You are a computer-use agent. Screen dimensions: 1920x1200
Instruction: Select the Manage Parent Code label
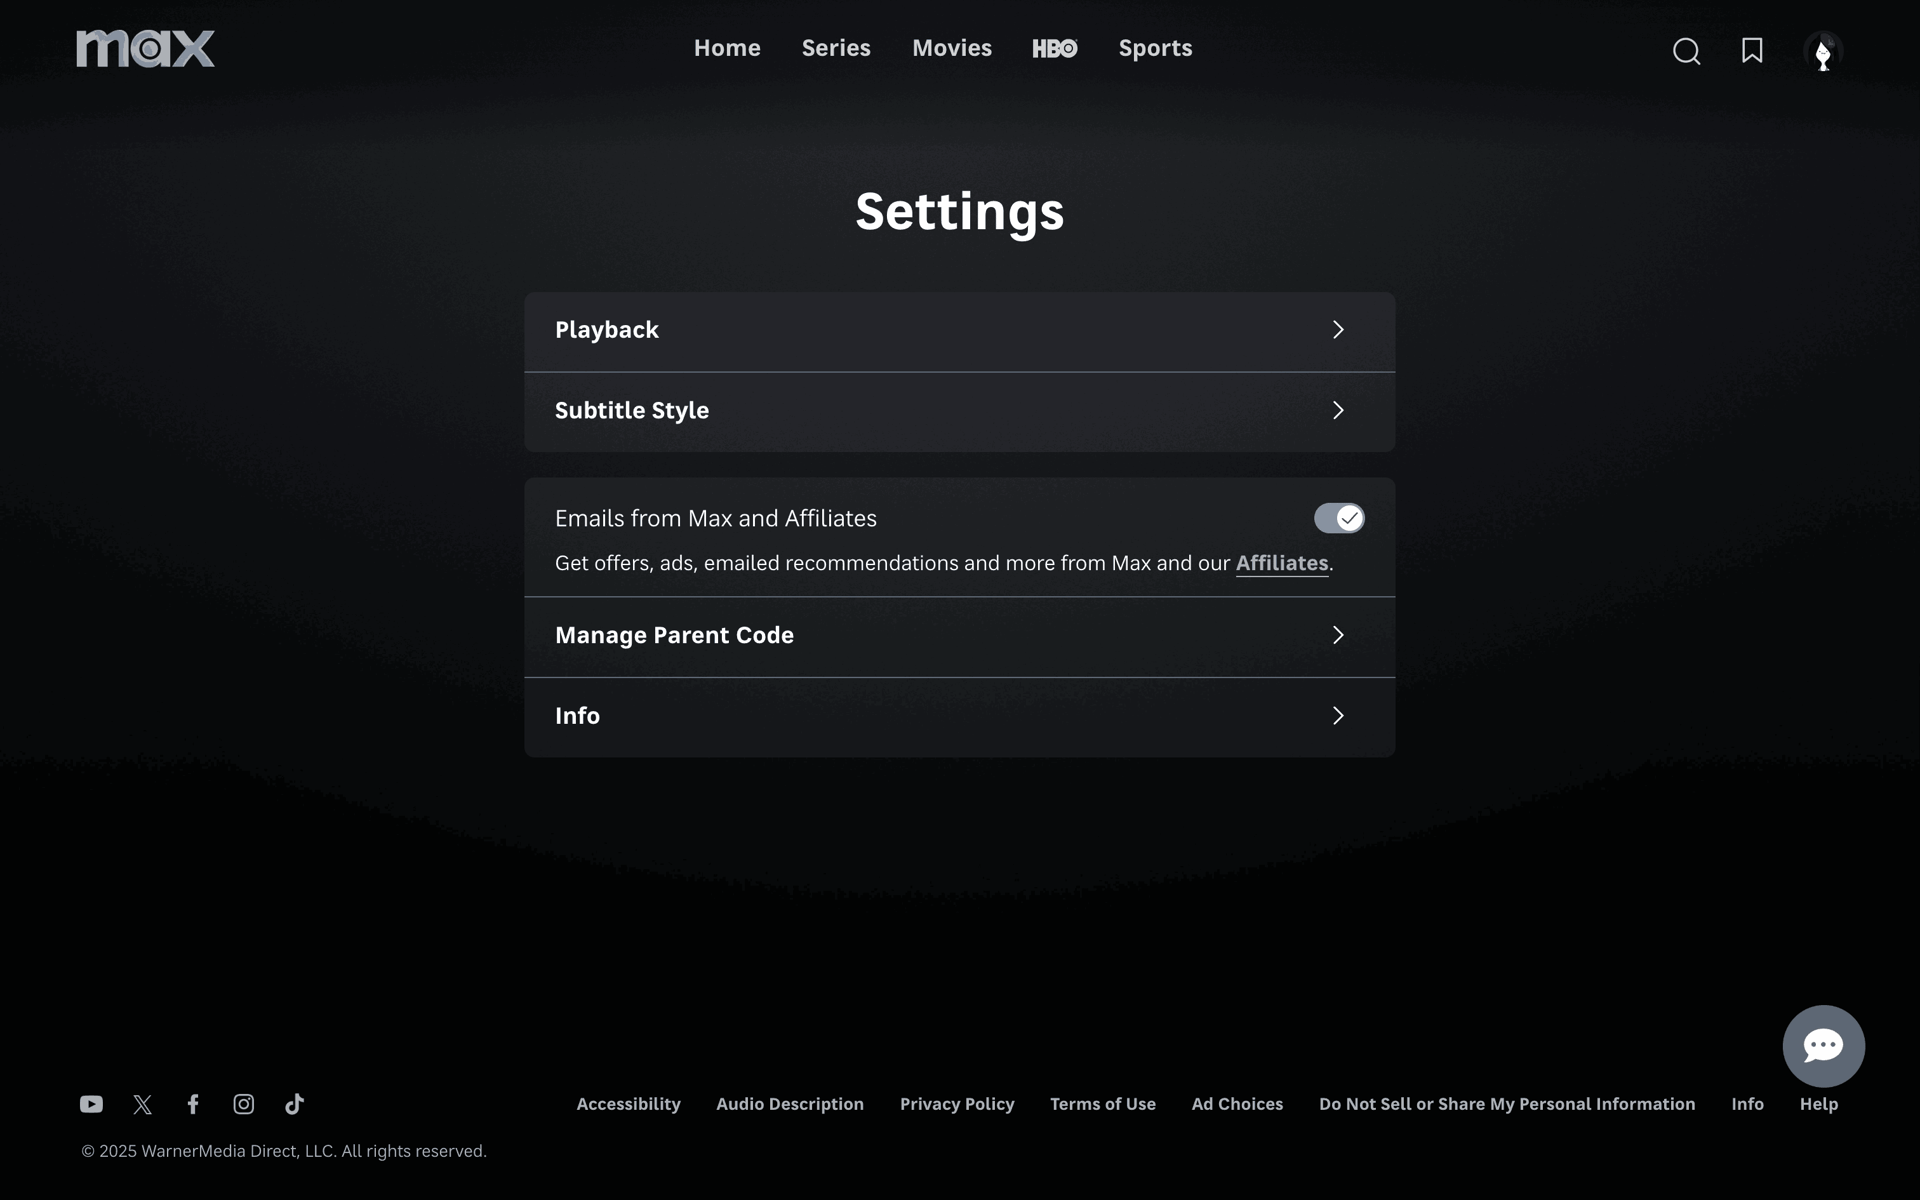(674, 635)
